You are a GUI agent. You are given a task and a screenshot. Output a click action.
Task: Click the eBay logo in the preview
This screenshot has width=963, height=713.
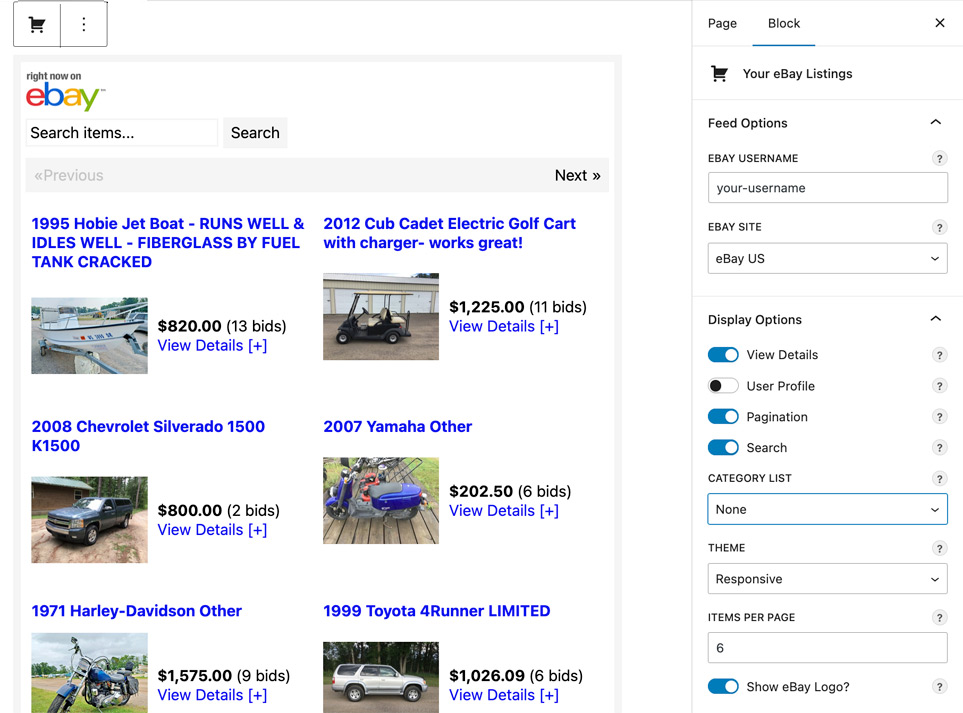coord(65,96)
